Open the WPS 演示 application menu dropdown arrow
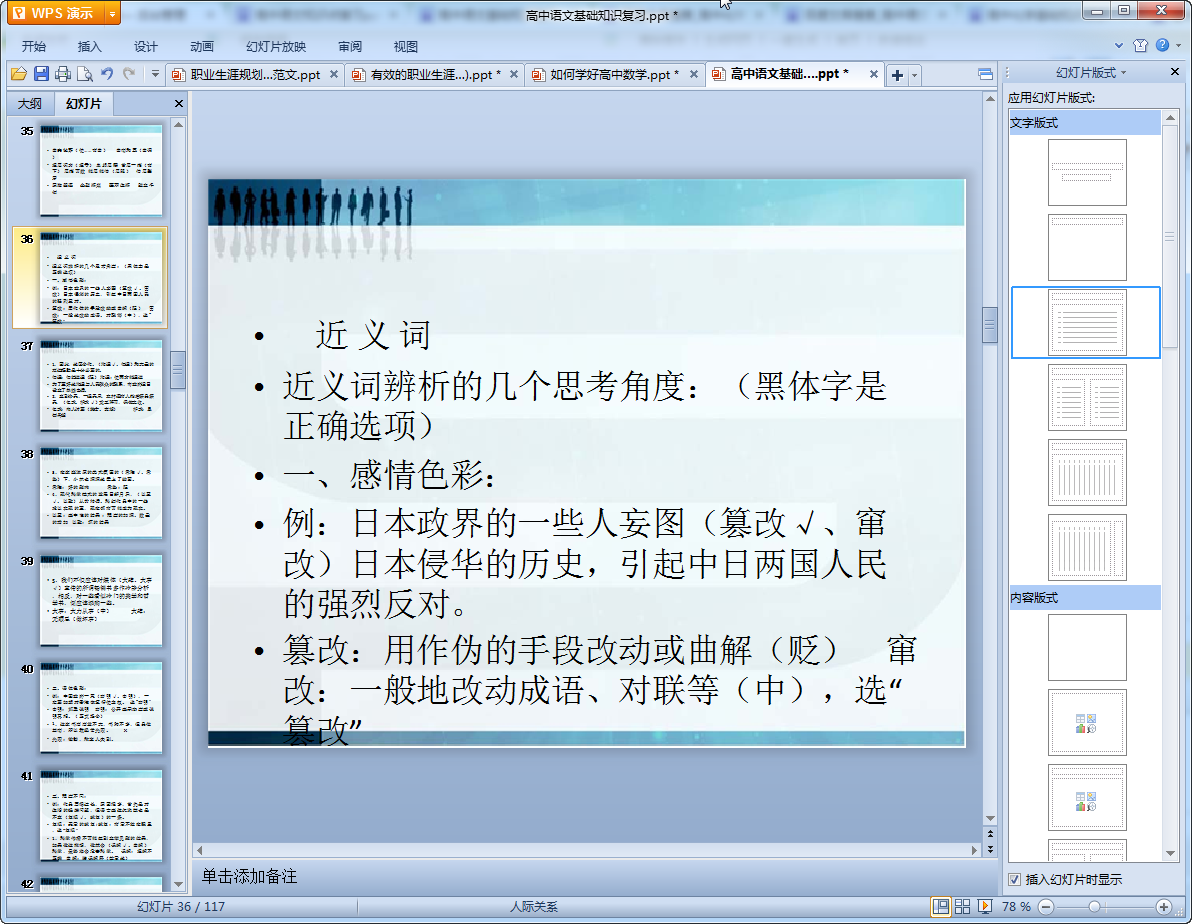Screen dimensions: 1192x924 [x=113, y=13]
